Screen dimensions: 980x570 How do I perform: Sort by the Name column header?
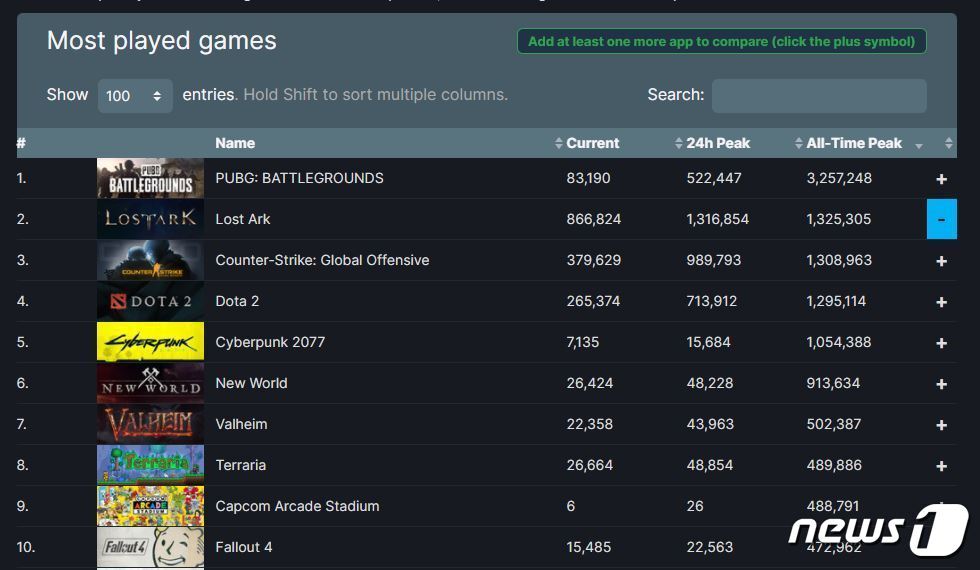235,143
